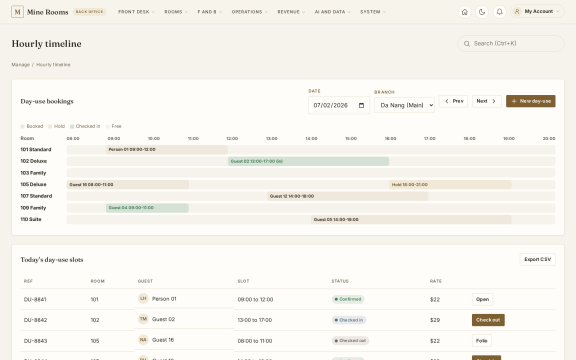The height and width of the screenshot is (360, 576).
Task: Check out Guest 02 booking DU-8842
Action: (488, 320)
